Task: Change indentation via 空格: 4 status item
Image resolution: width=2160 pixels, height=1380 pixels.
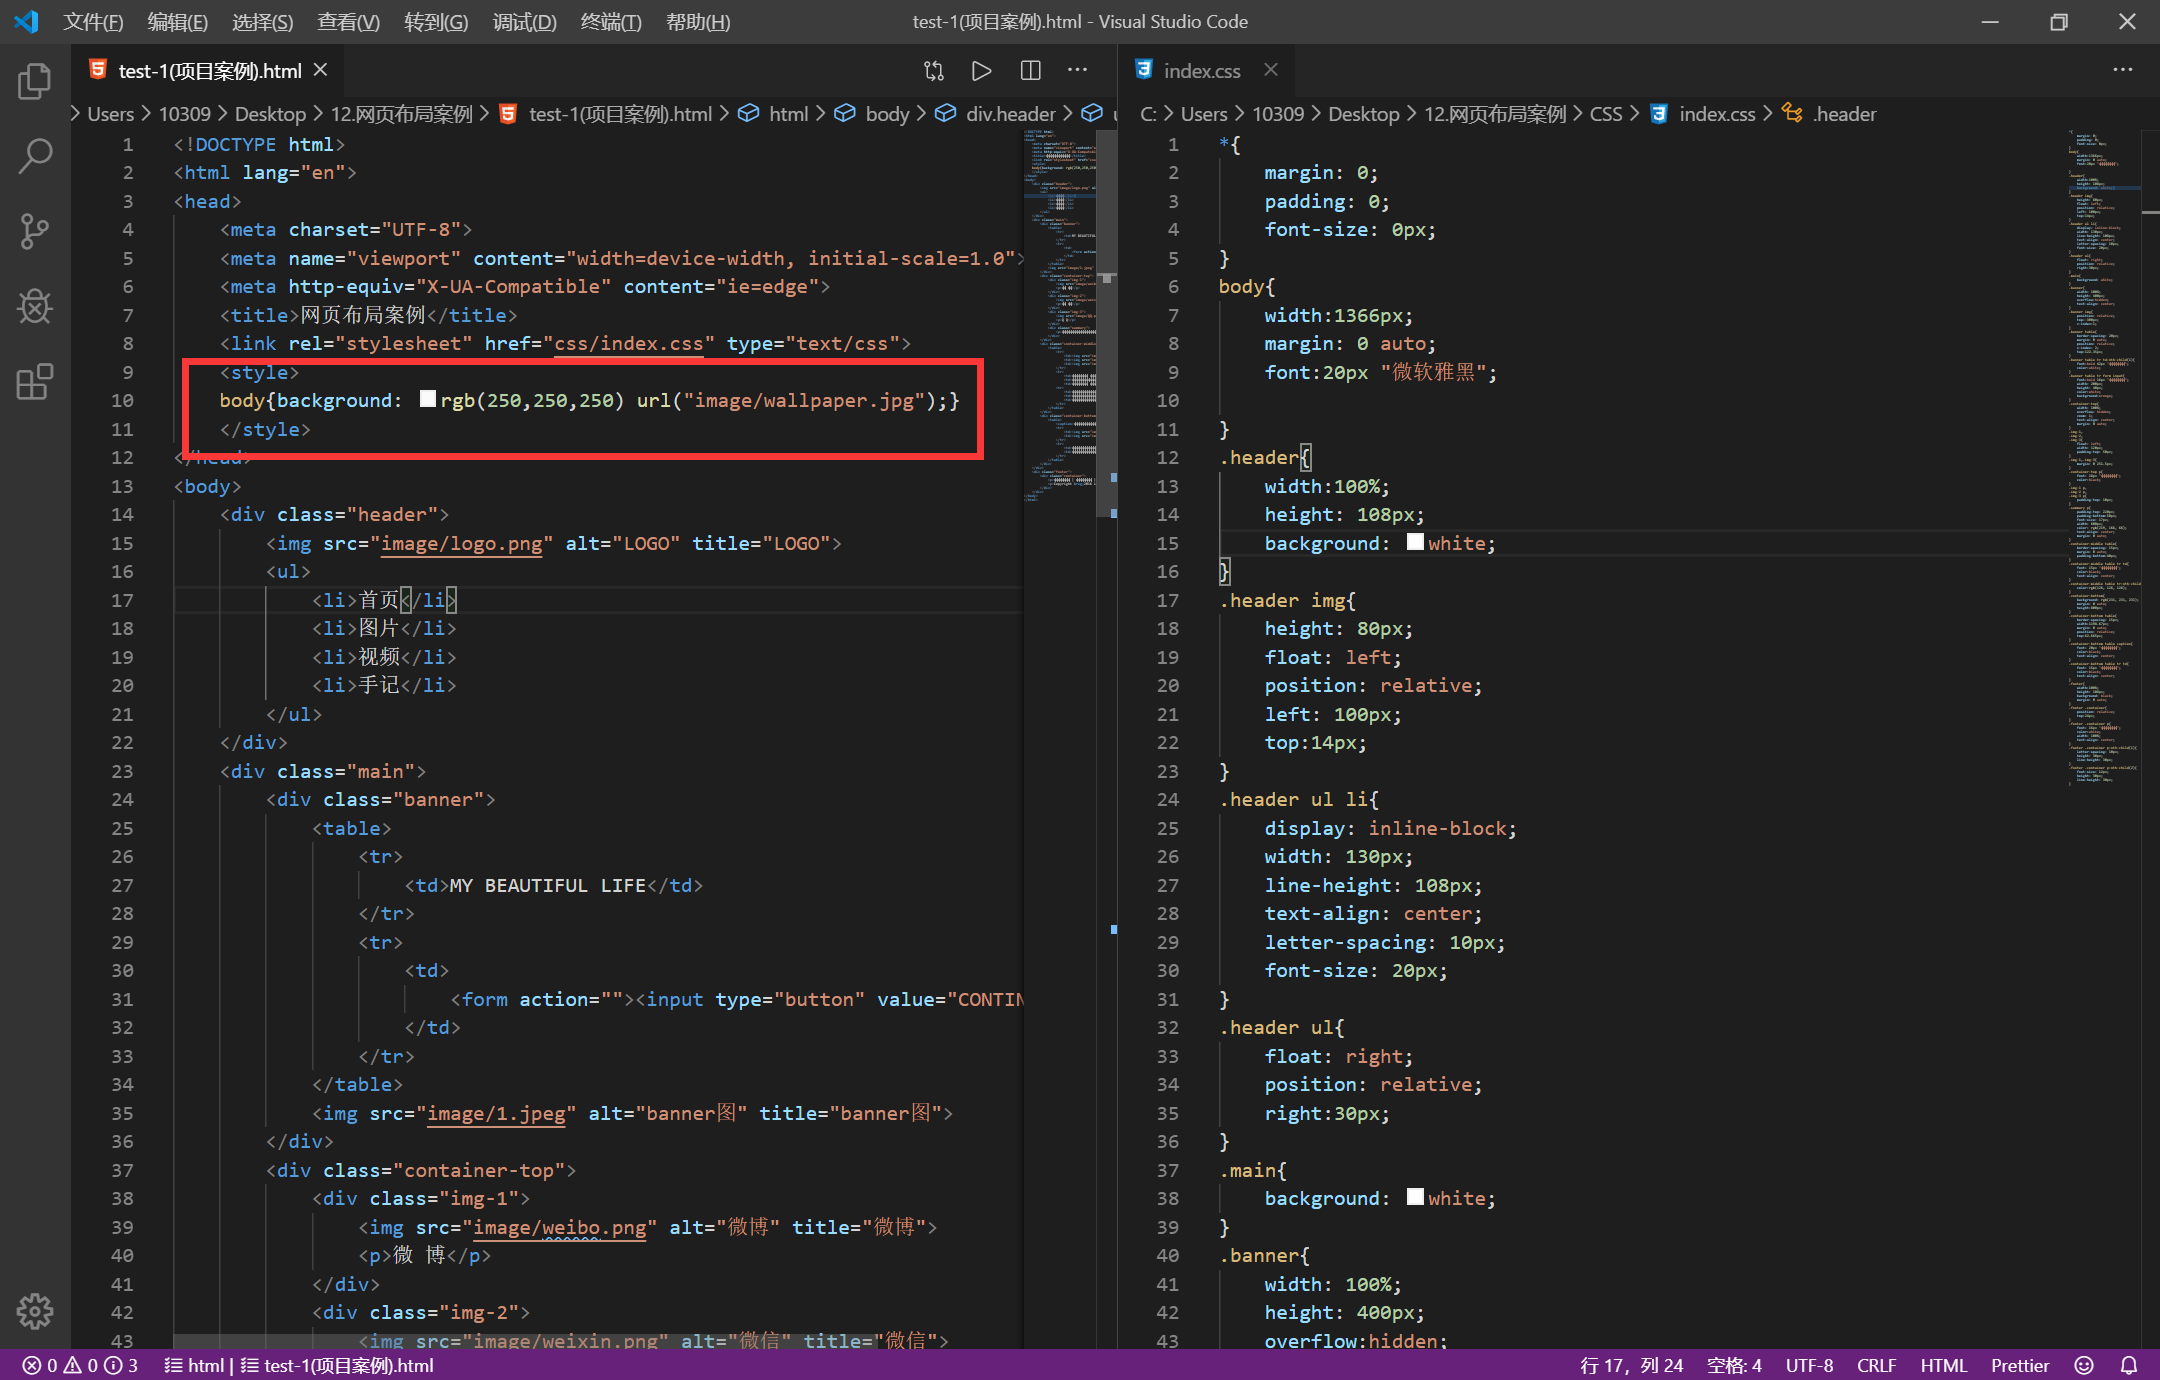Action: click(x=1734, y=1365)
